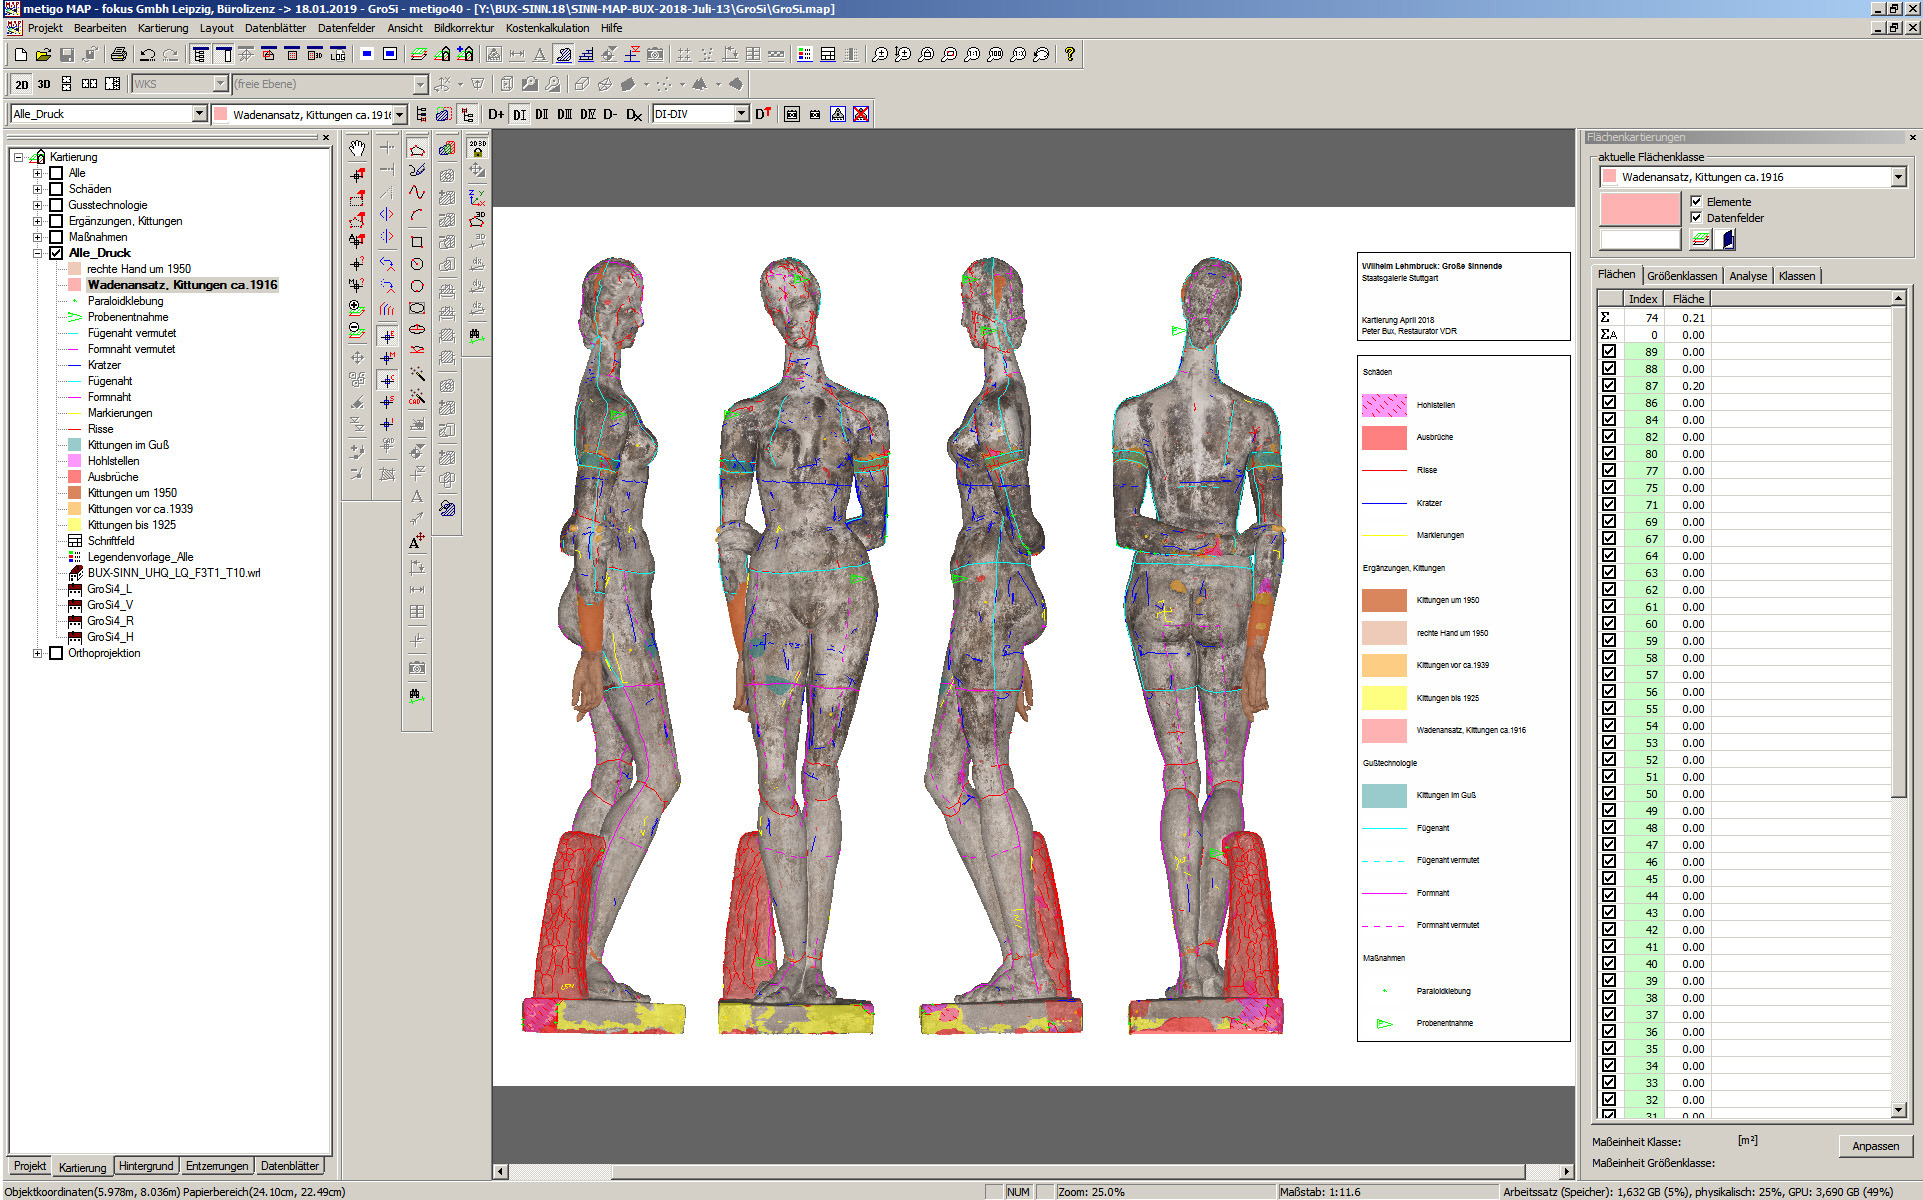Save with the floppy disk icon
This screenshot has width=1923, height=1200.
coord(66,55)
